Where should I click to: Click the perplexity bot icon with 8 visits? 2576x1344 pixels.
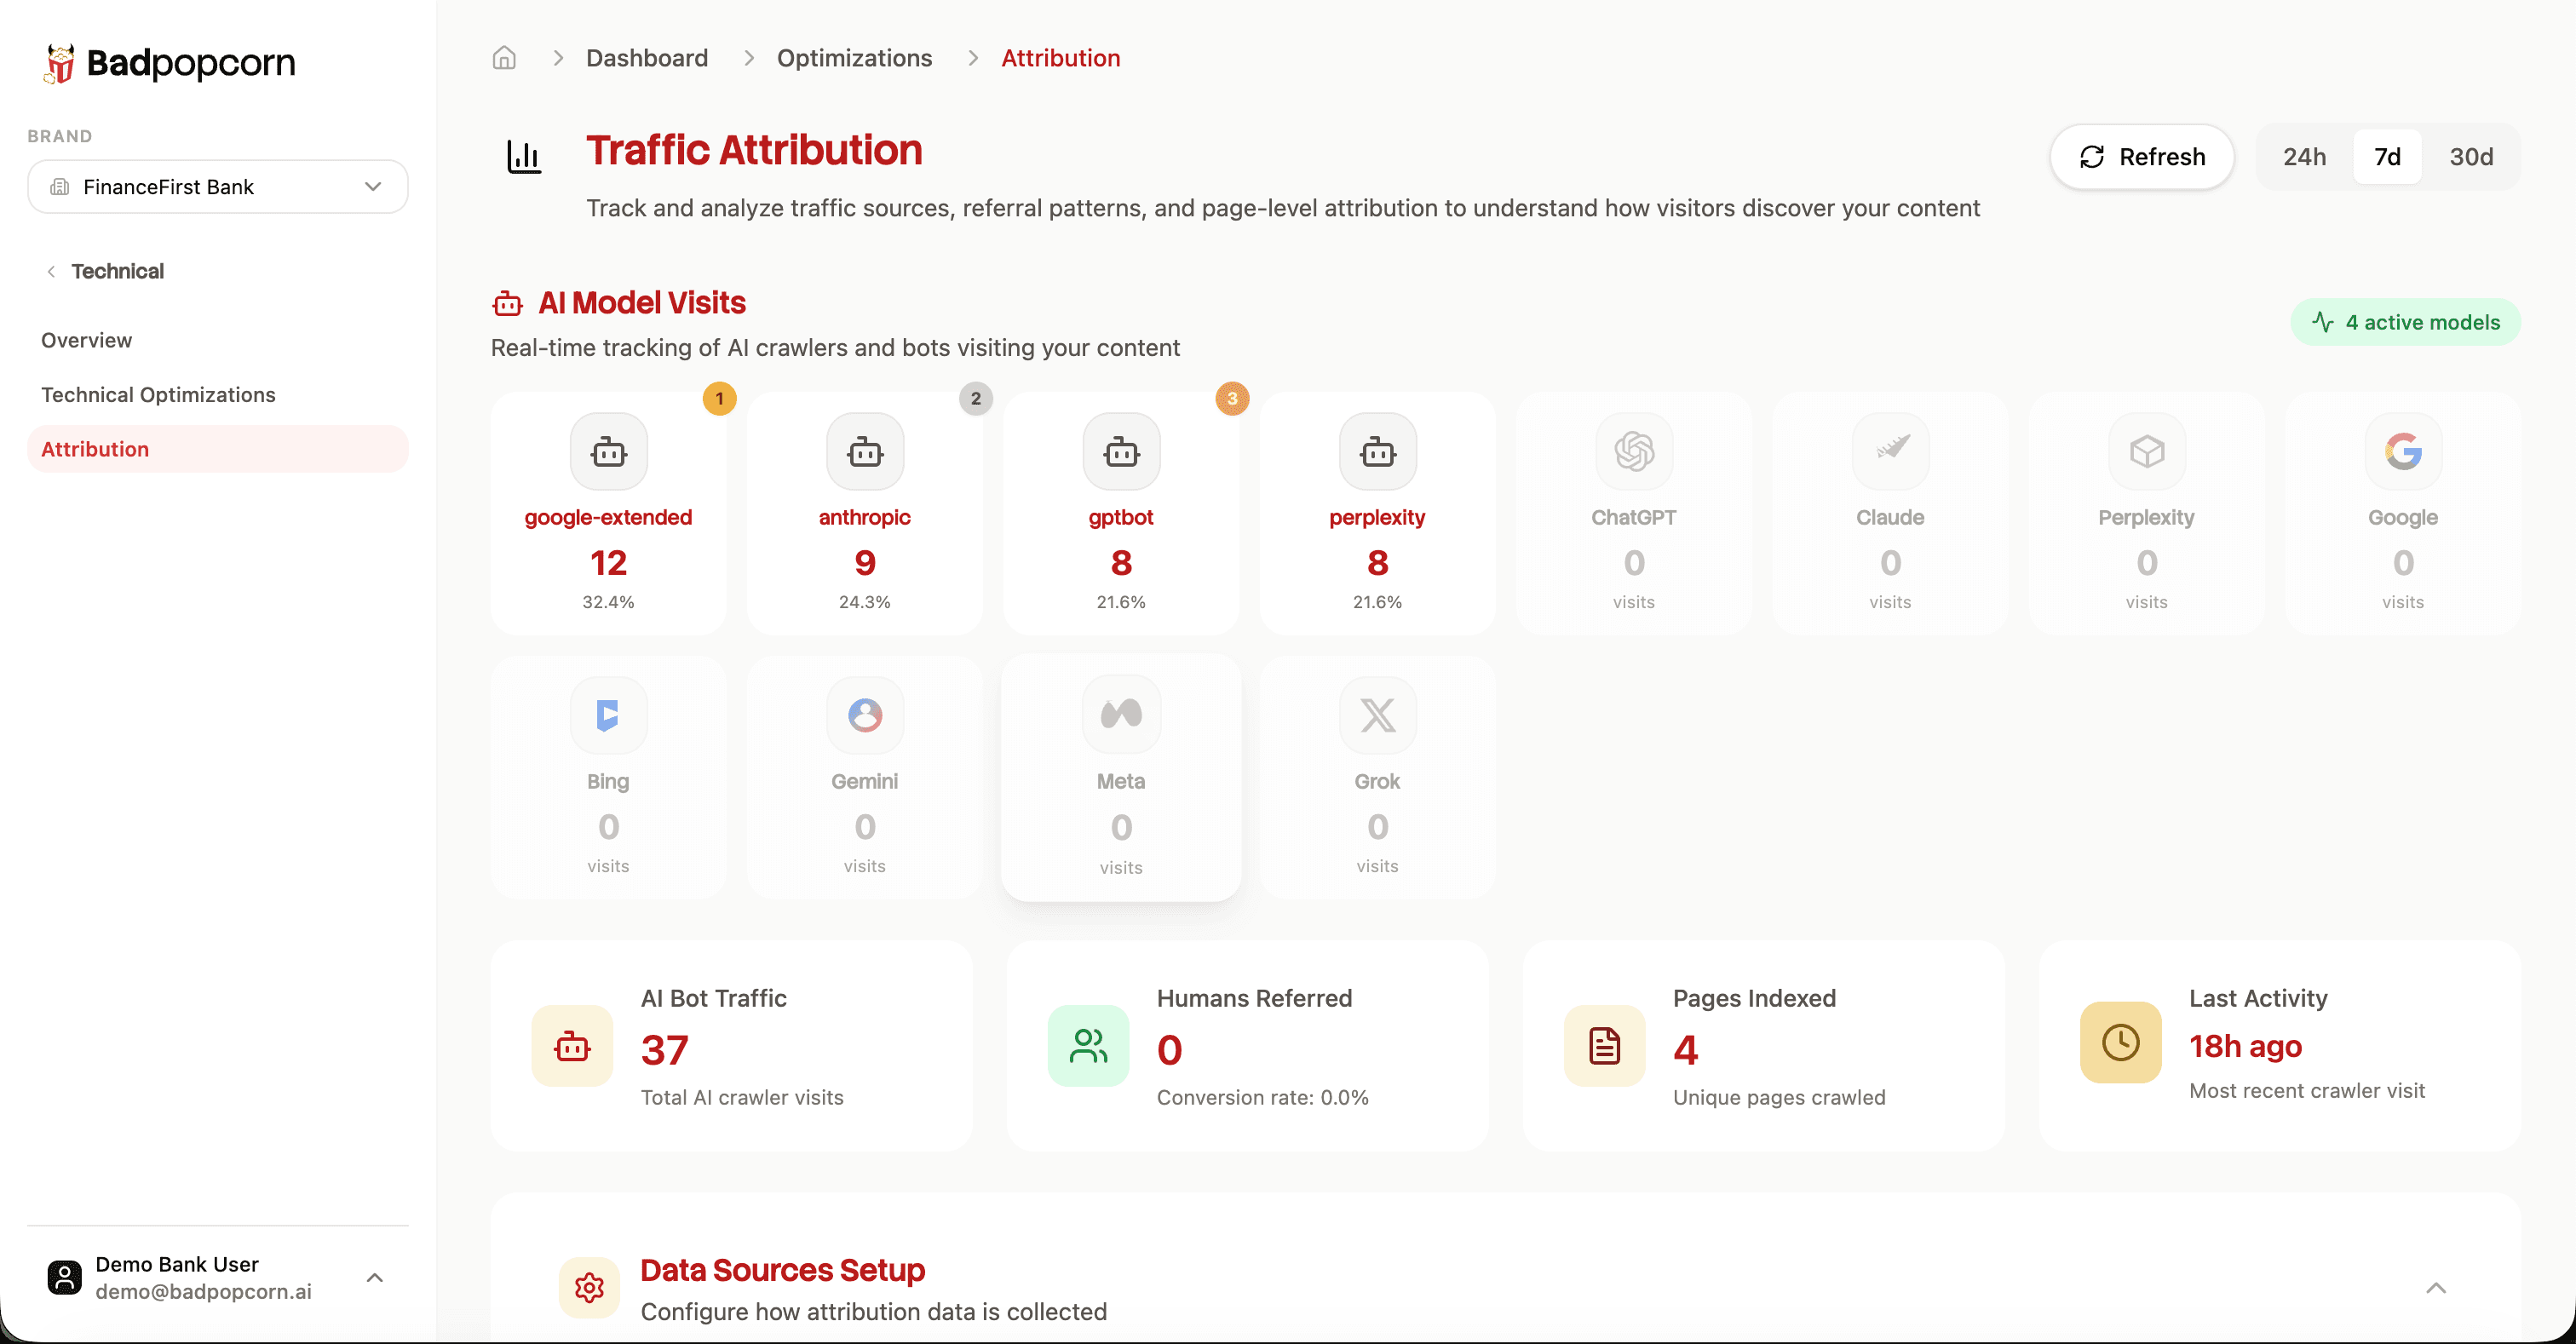(1377, 452)
